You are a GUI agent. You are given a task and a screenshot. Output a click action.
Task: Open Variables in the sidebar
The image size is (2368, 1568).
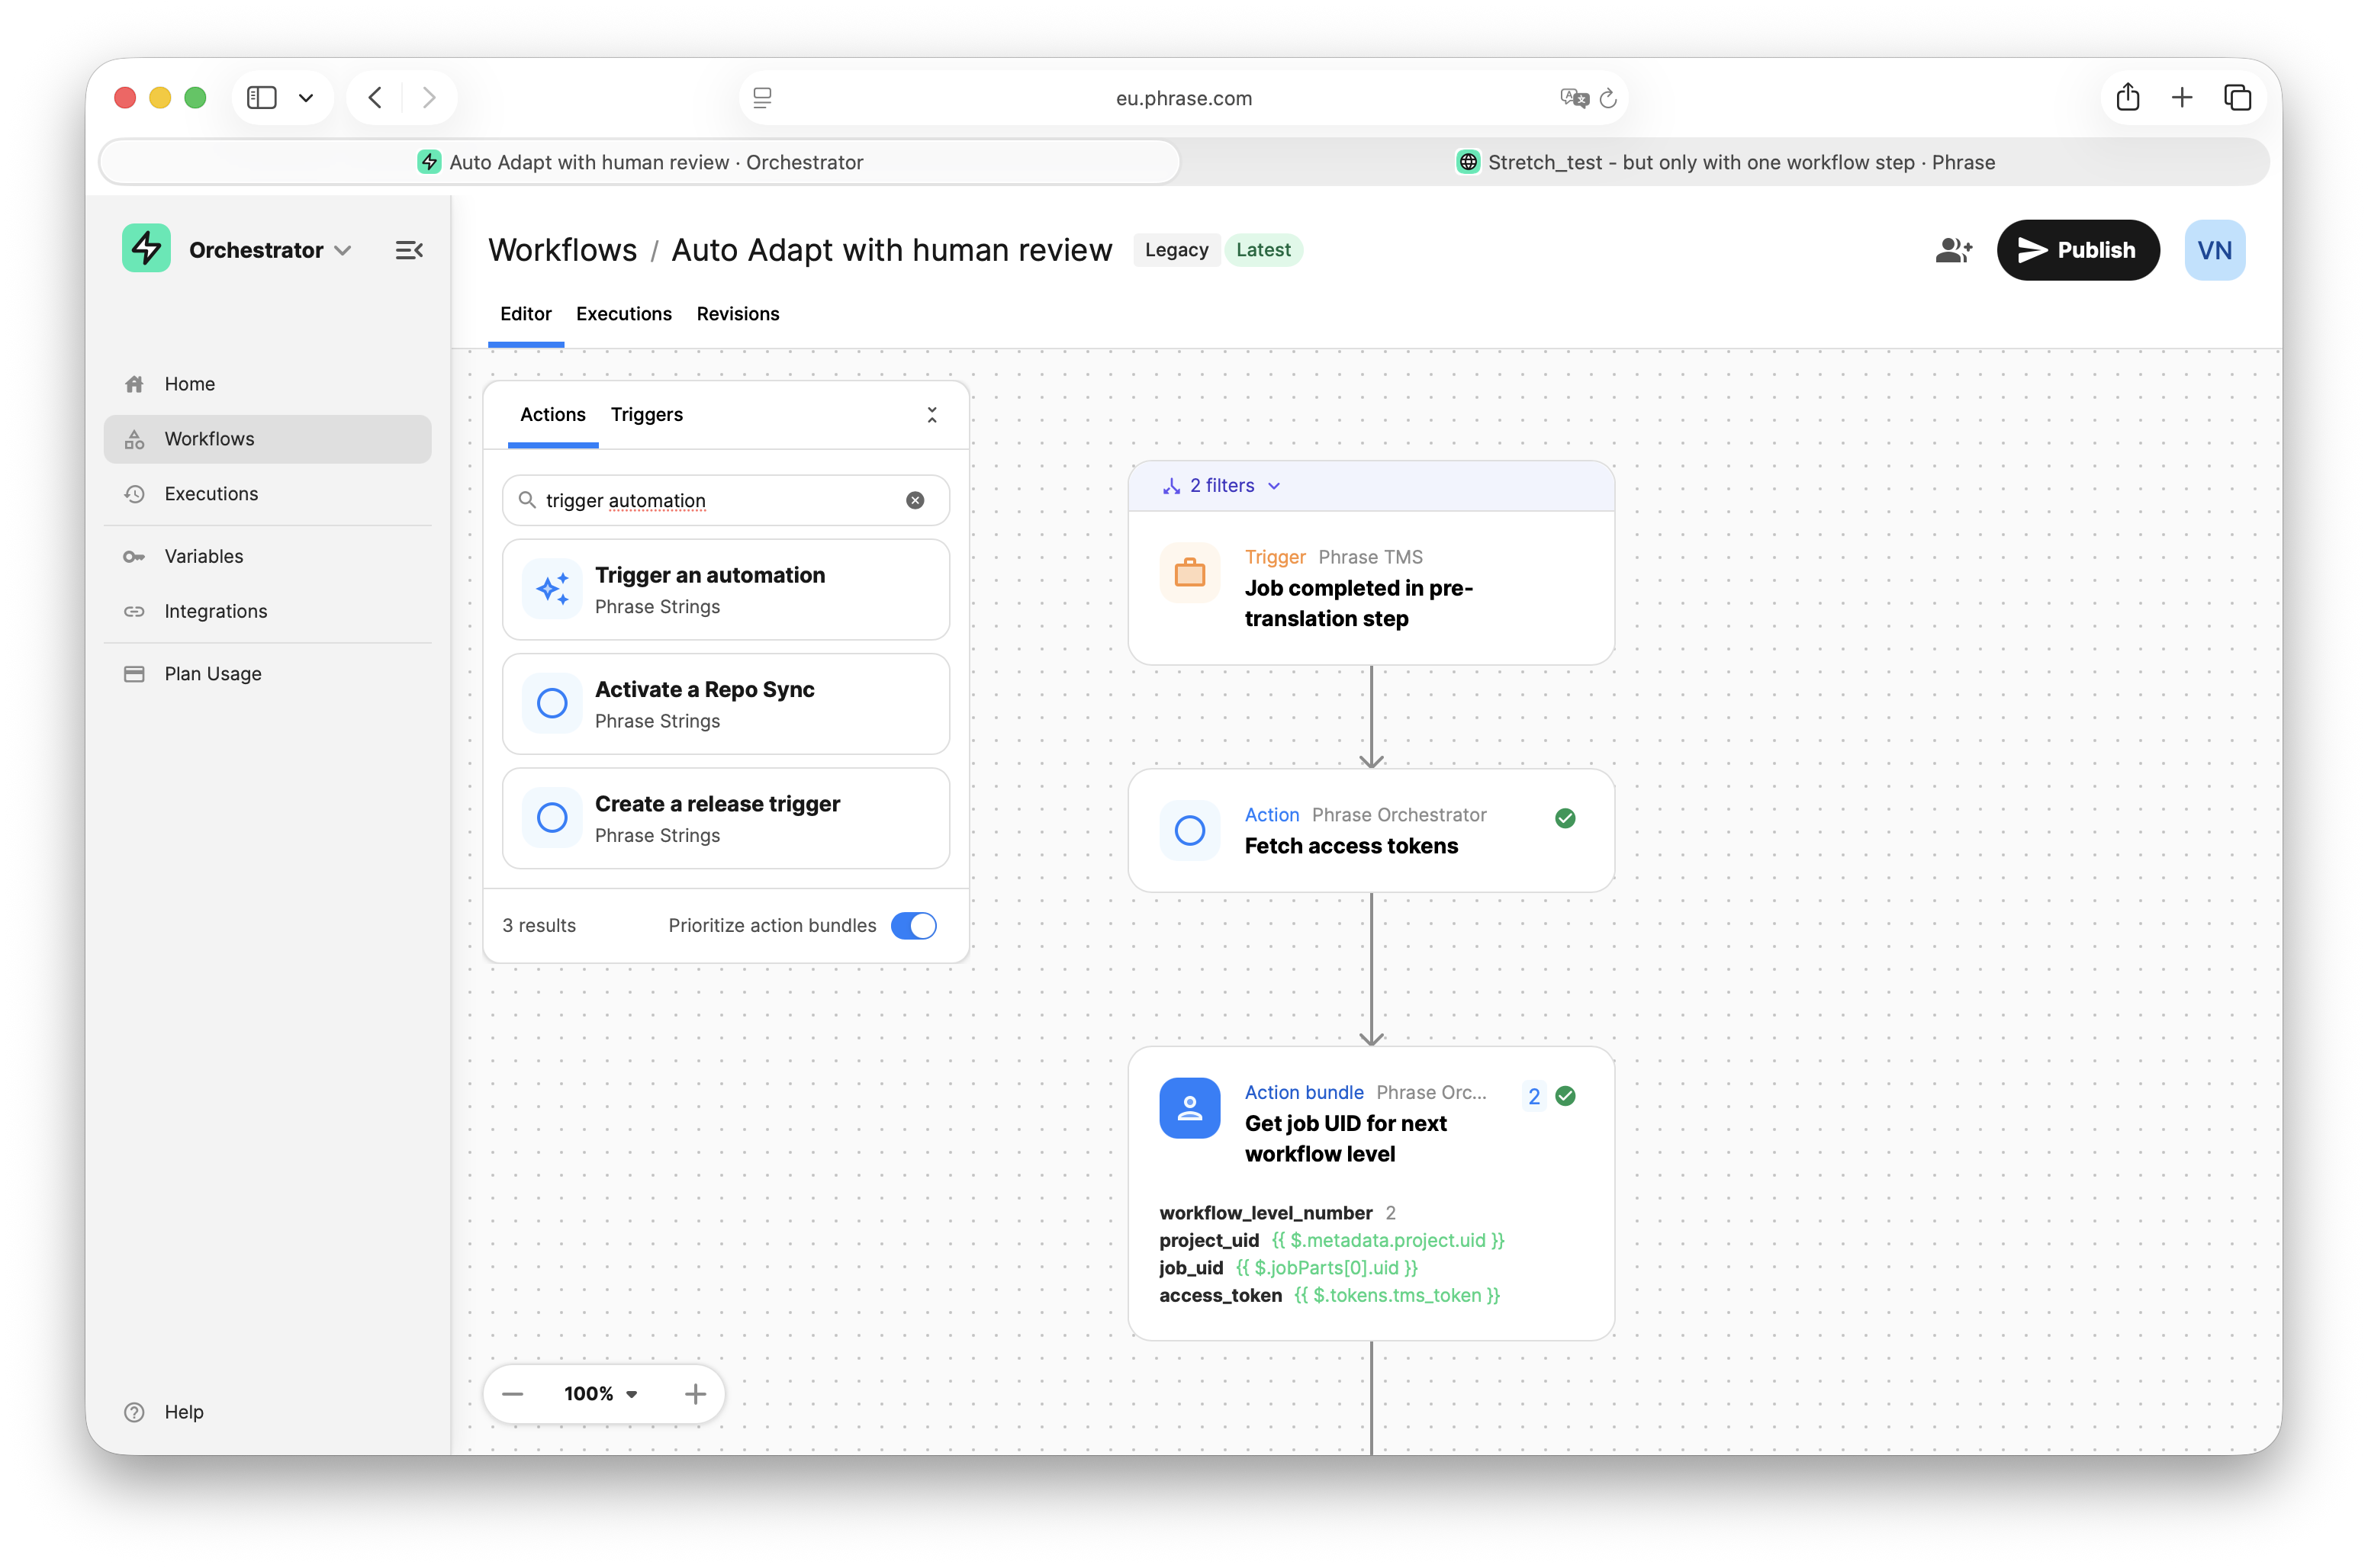[268, 556]
